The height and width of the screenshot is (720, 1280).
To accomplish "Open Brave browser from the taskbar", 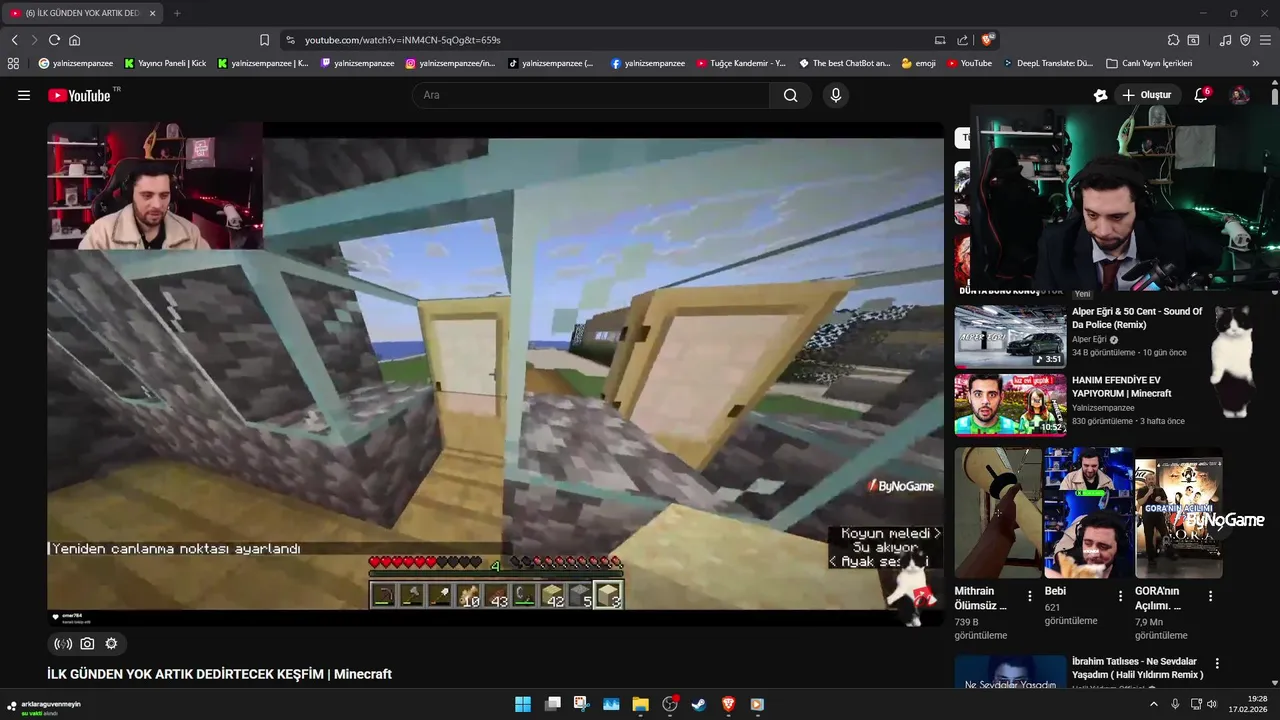I will [x=728, y=704].
